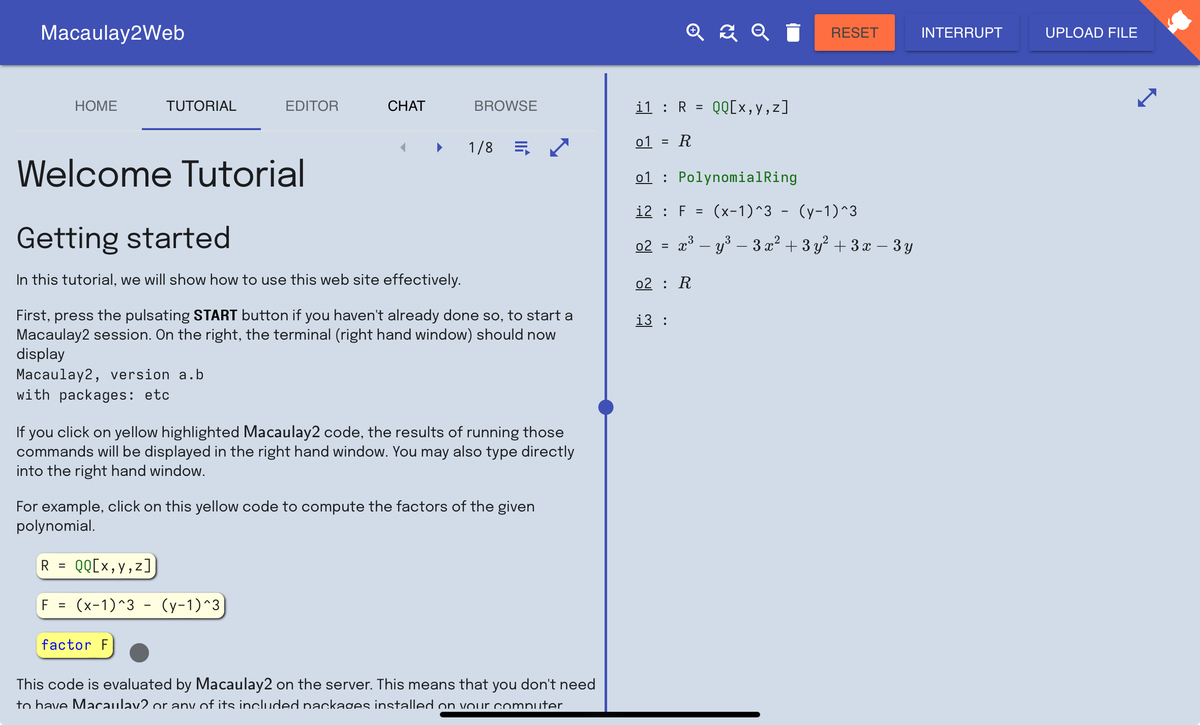Open the tutorial contents list icon
The image size is (1200, 725).
tap(520, 146)
